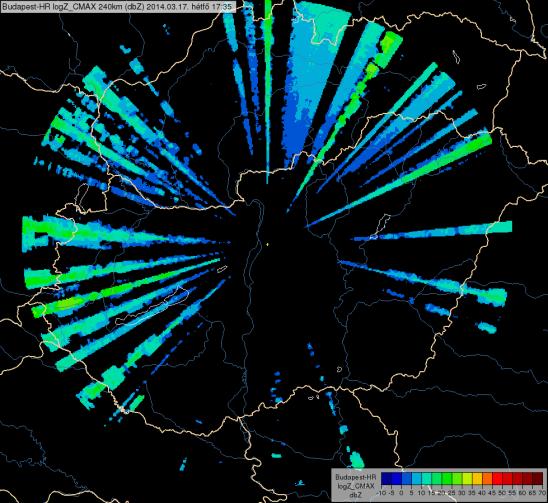Pick the light blue 5–10 dBZ swatch

click(x=416, y=478)
